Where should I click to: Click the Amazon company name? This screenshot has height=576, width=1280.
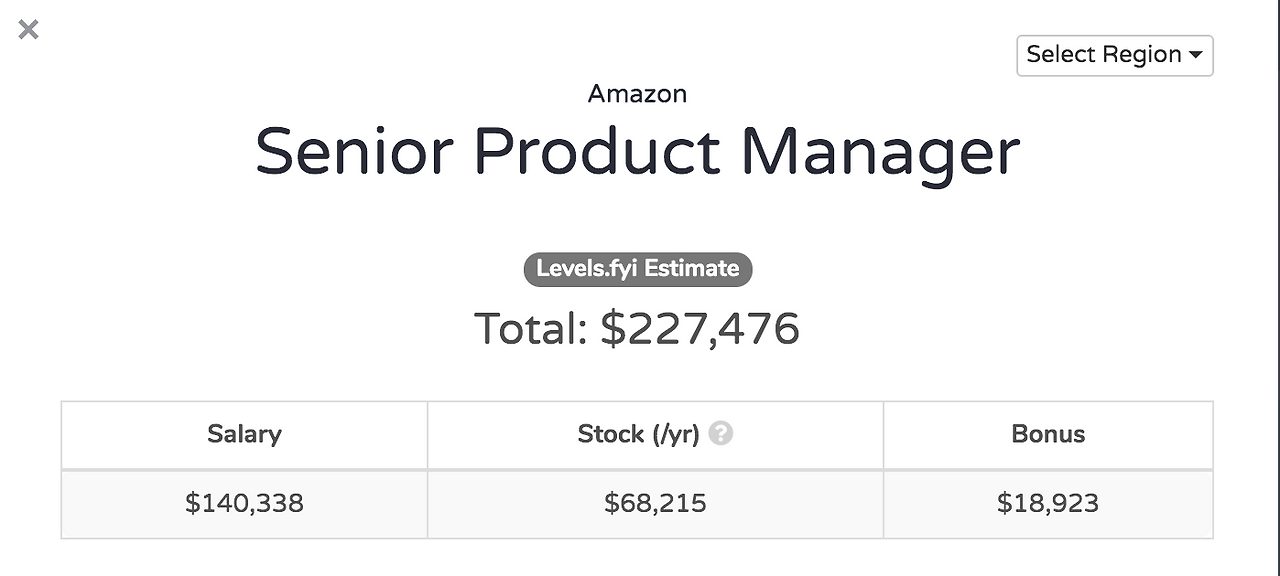(x=637, y=94)
